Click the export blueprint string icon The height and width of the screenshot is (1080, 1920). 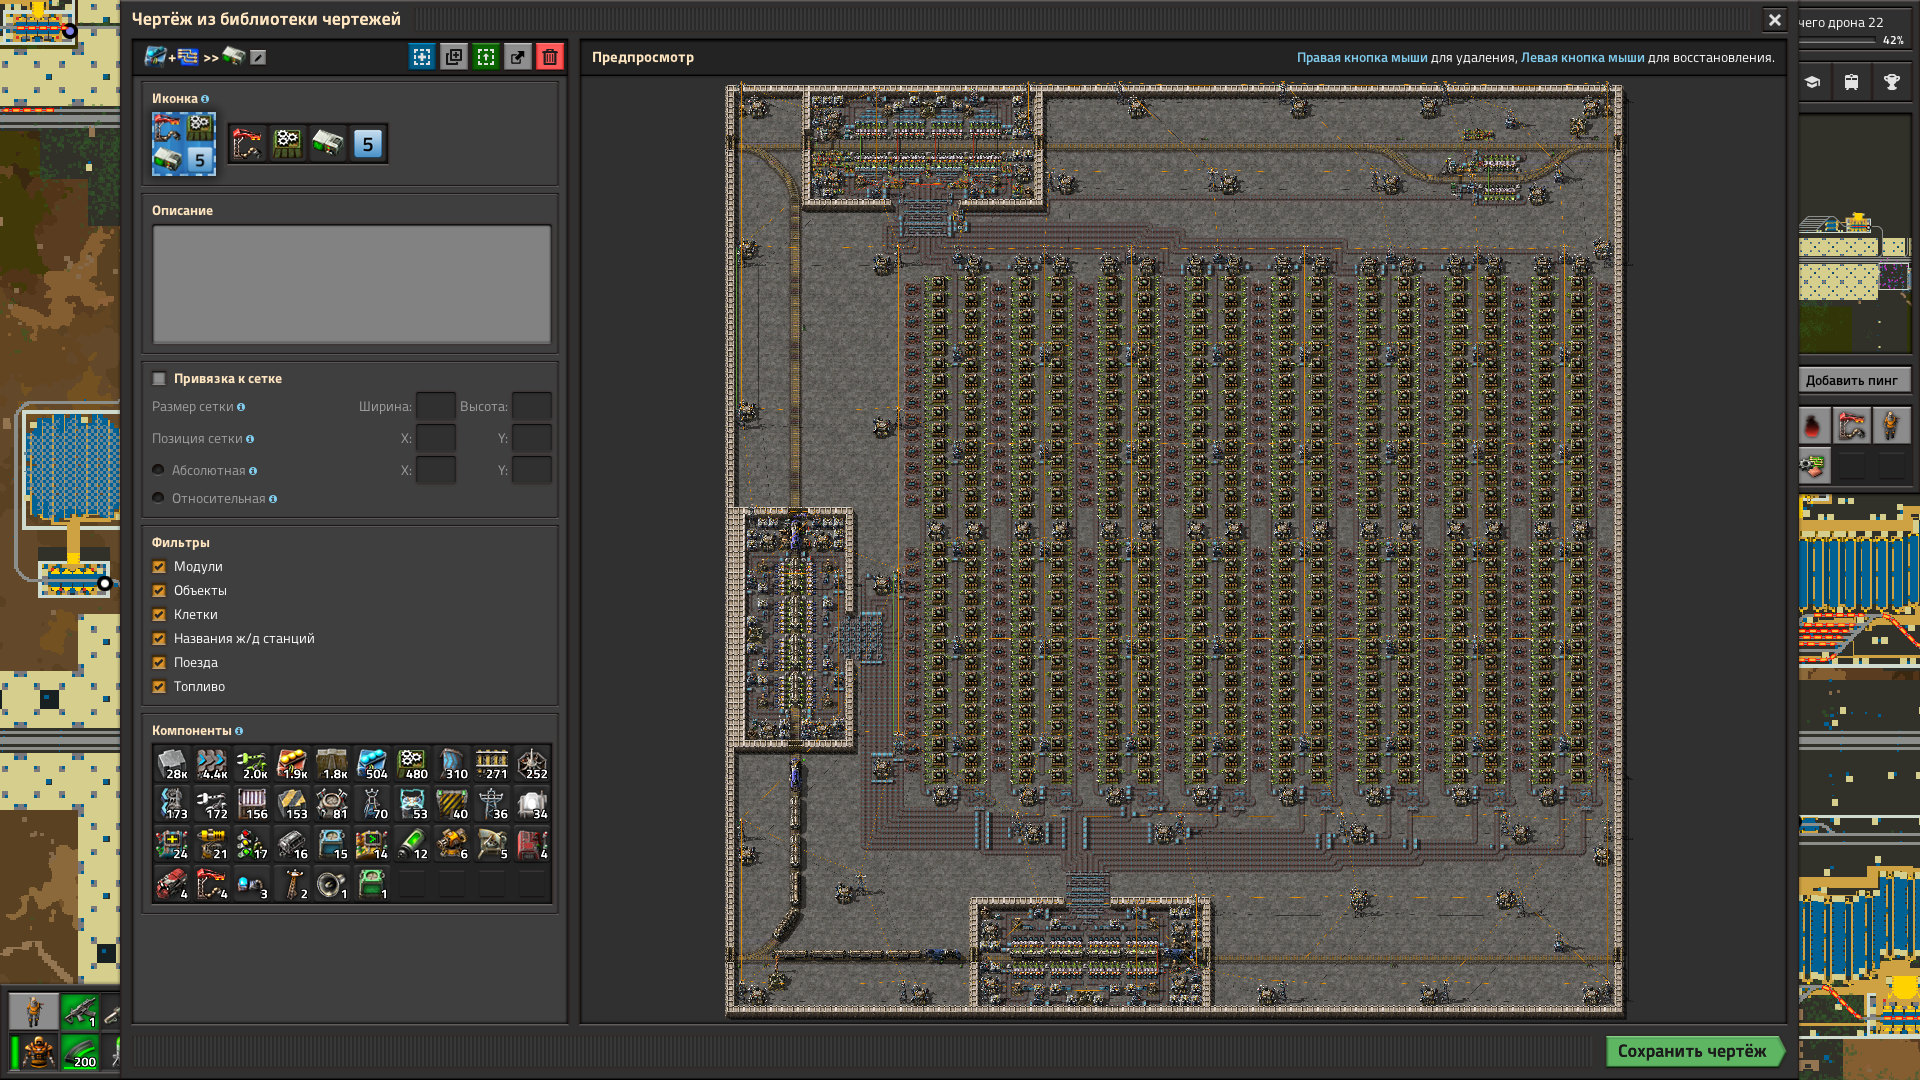point(518,57)
